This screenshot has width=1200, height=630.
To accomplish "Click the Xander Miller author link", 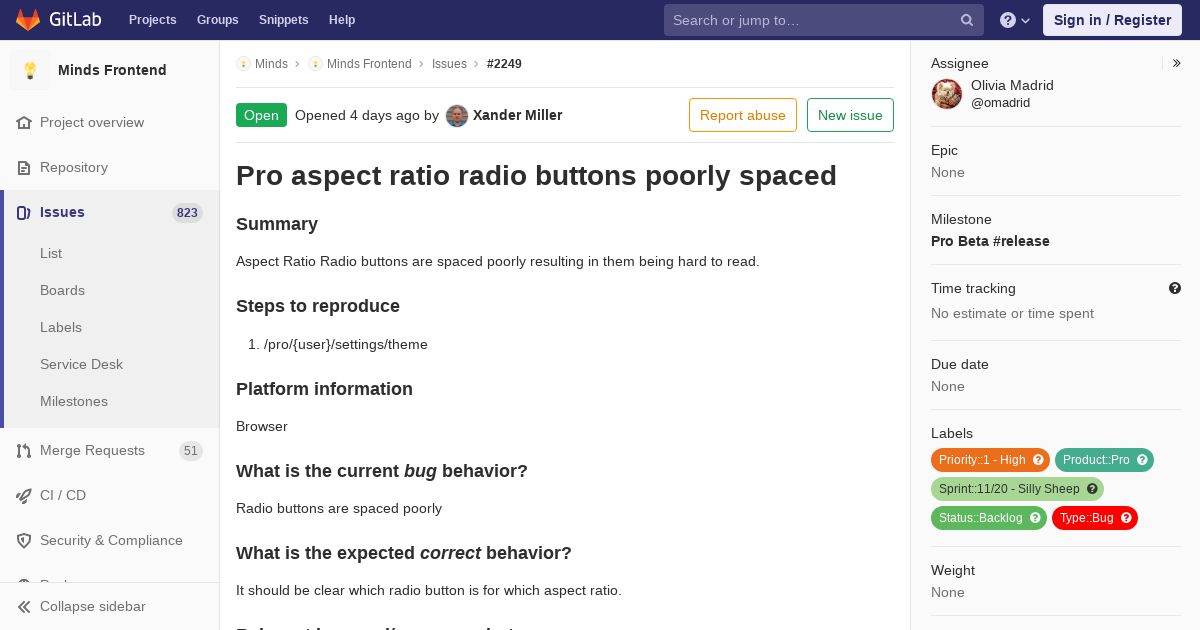I will (x=517, y=115).
